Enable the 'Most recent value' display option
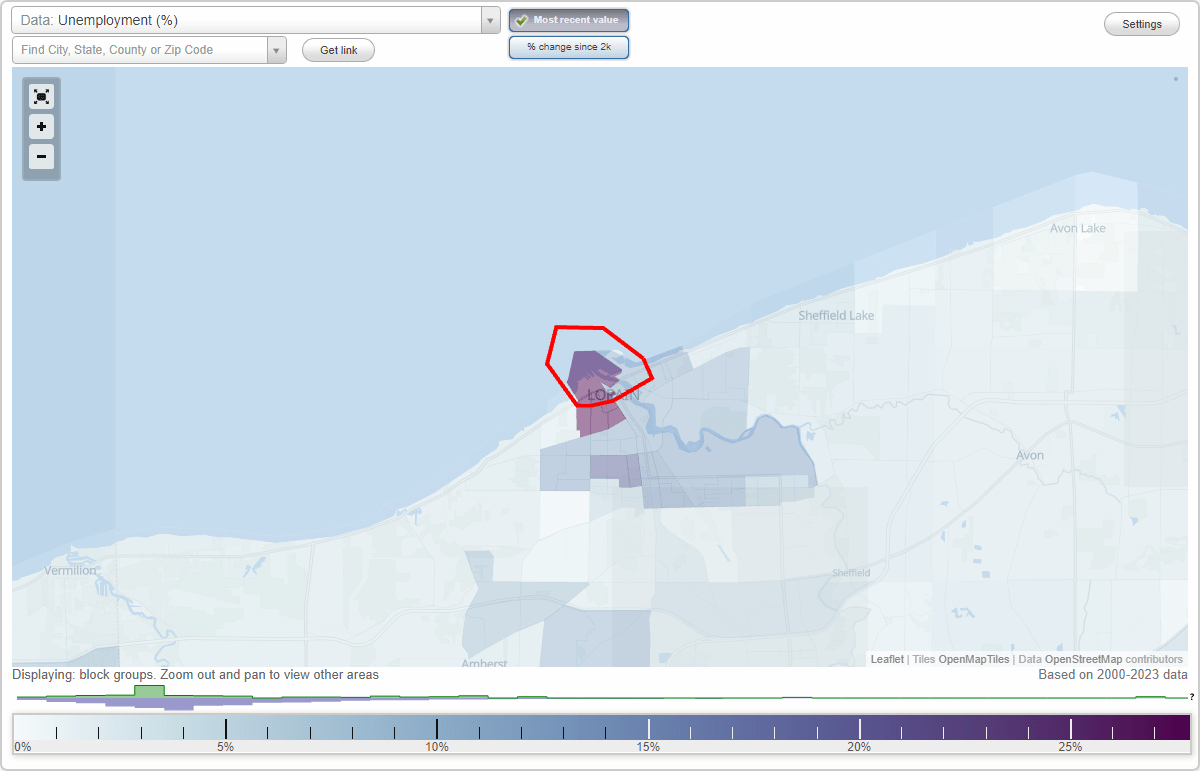Viewport: 1200px width, 771px height. tap(569, 20)
